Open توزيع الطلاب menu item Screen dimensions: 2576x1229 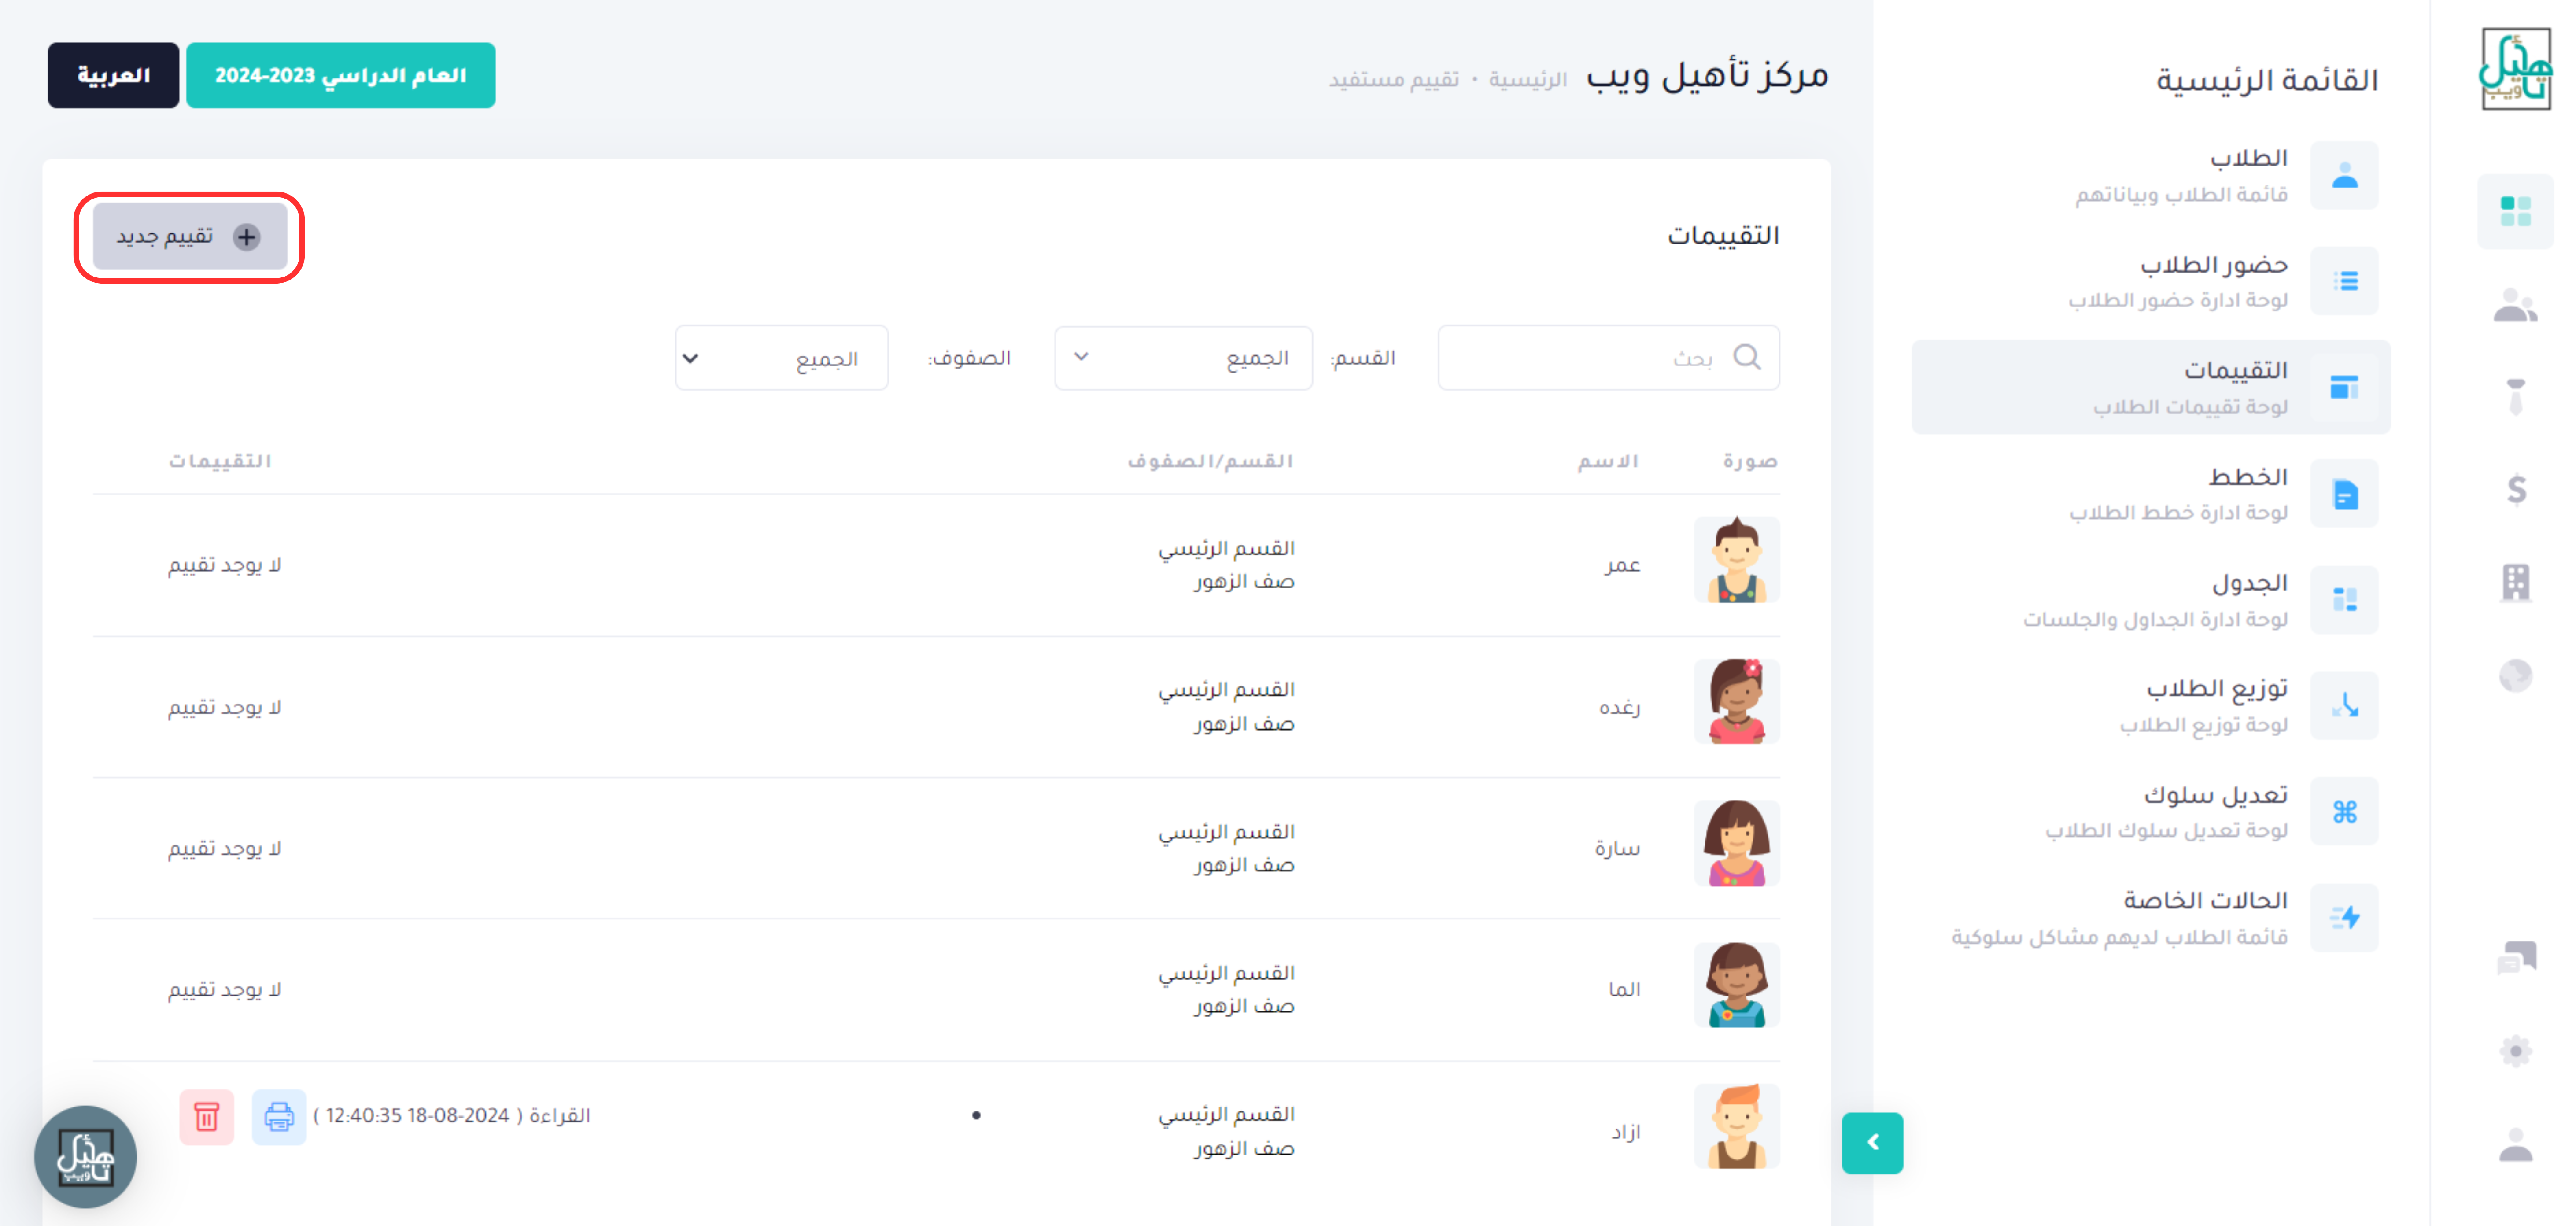point(2150,706)
